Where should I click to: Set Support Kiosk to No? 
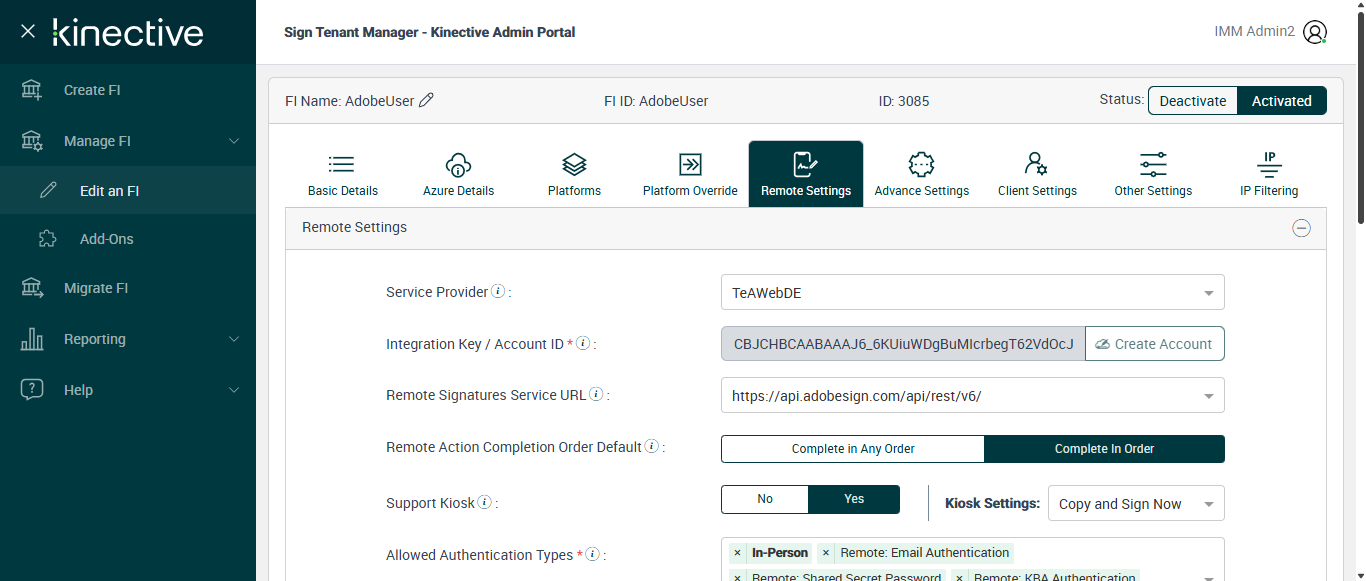(765, 499)
